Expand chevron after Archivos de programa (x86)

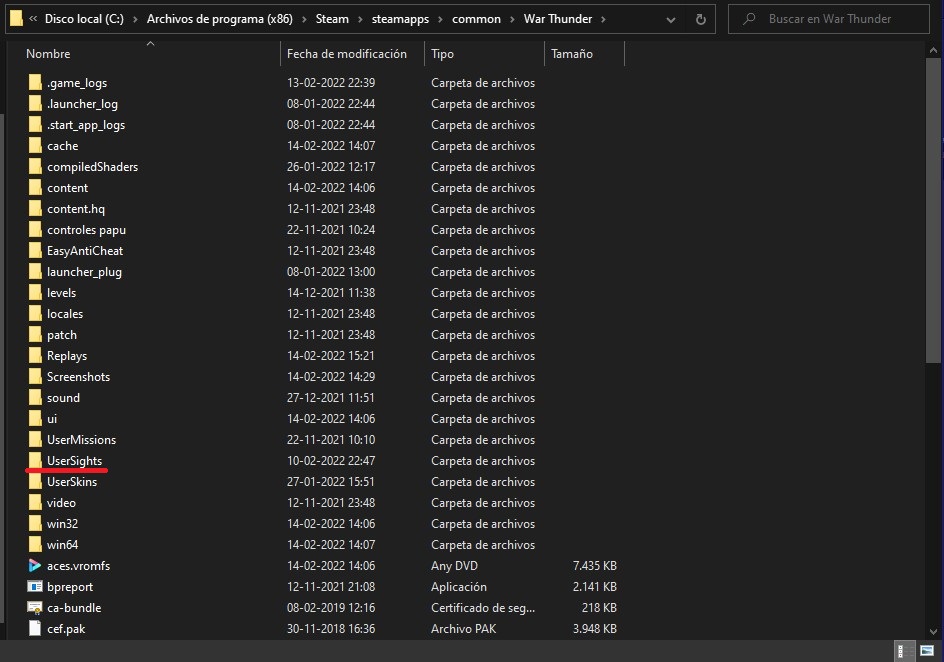(x=304, y=19)
